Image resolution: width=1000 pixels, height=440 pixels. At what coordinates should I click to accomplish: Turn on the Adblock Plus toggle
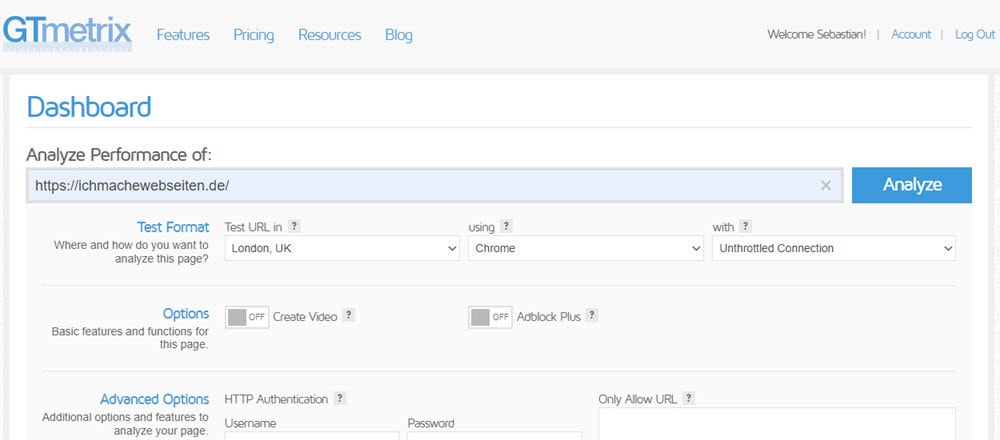(490, 316)
